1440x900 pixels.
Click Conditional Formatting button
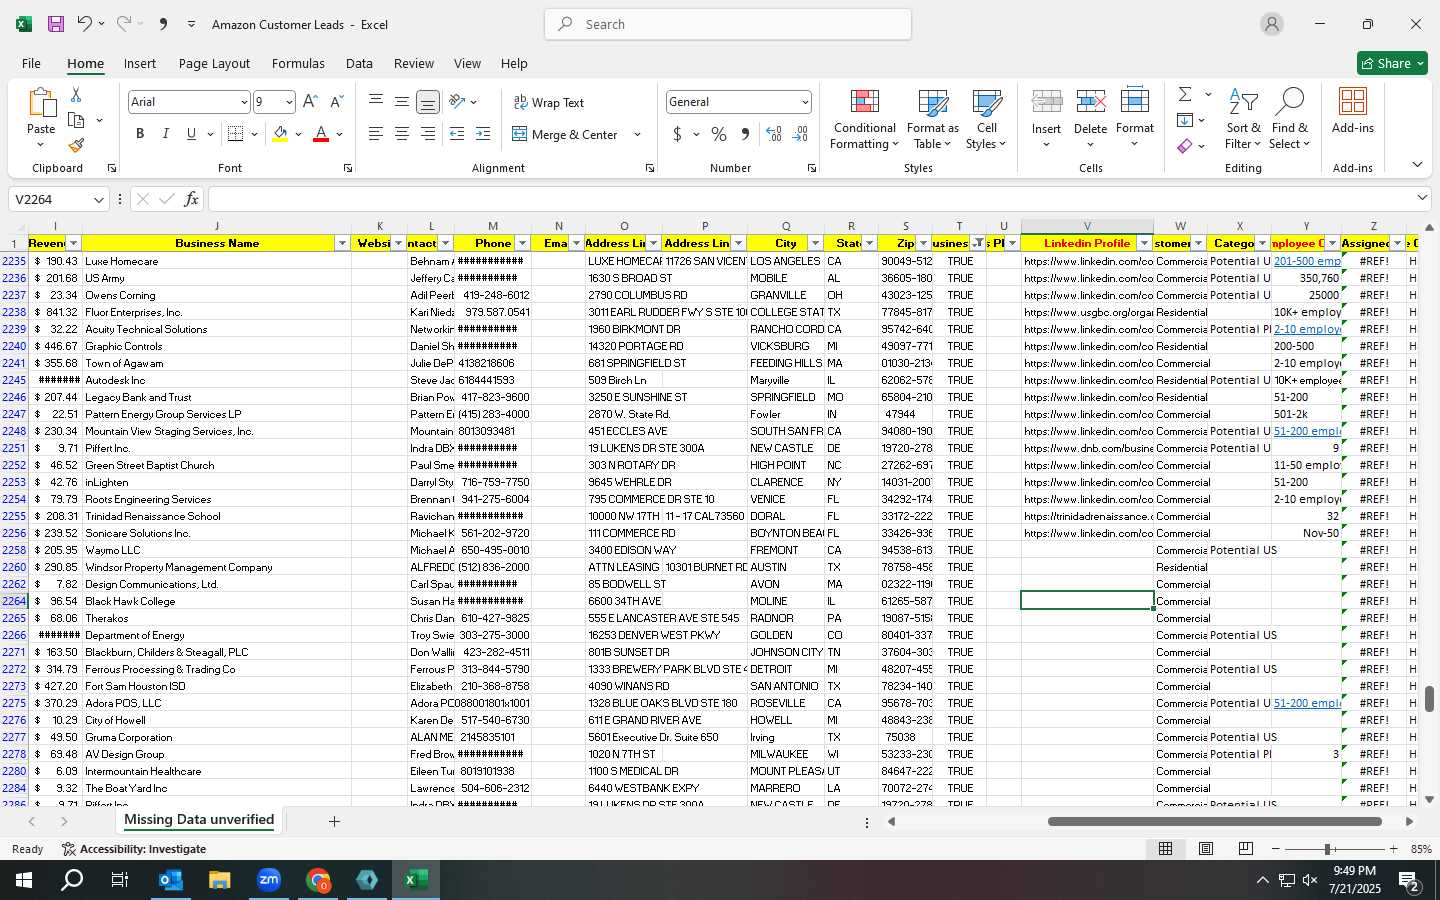click(x=864, y=119)
